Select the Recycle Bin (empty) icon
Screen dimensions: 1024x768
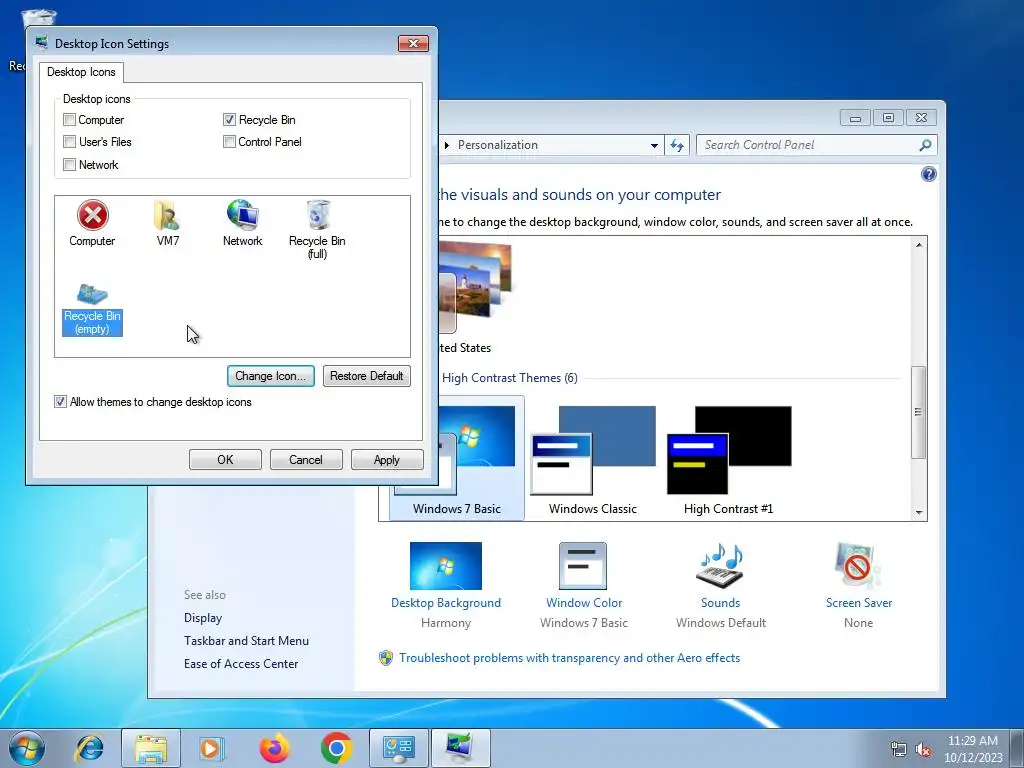click(x=92, y=310)
